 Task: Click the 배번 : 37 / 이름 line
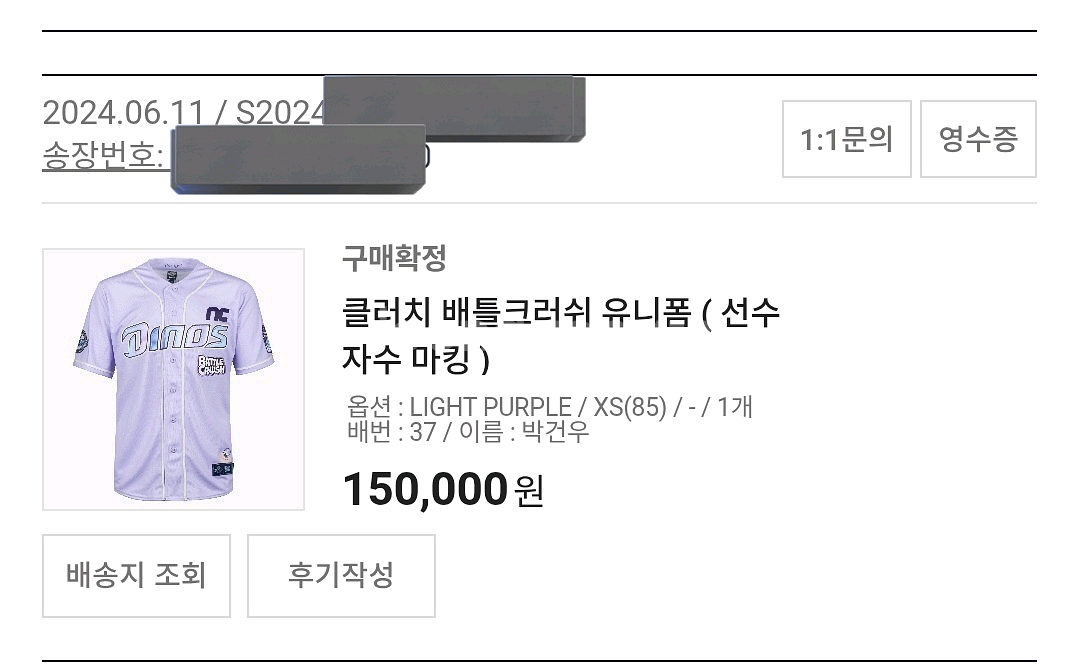point(467,432)
